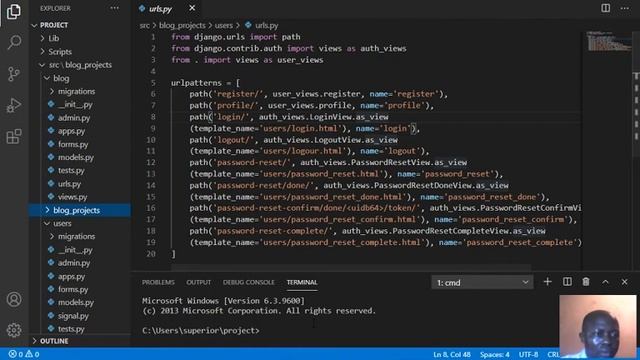Viewport: 640px width, 360px height.
Task: Click the terminal command prompt line
Action: click(201, 331)
